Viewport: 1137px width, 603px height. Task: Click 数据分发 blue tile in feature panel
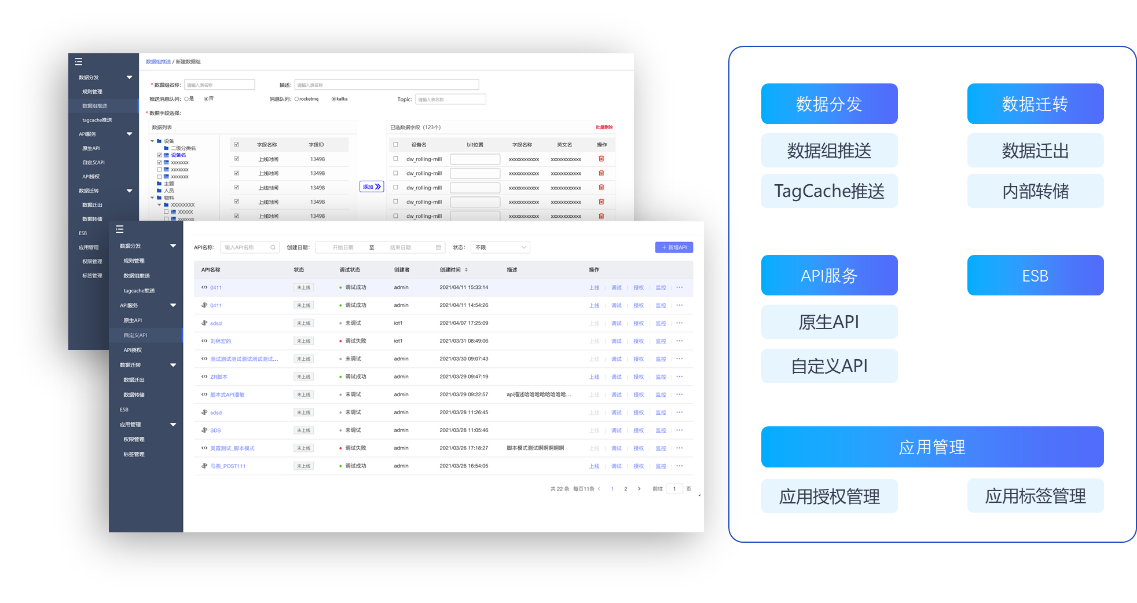[829, 104]
